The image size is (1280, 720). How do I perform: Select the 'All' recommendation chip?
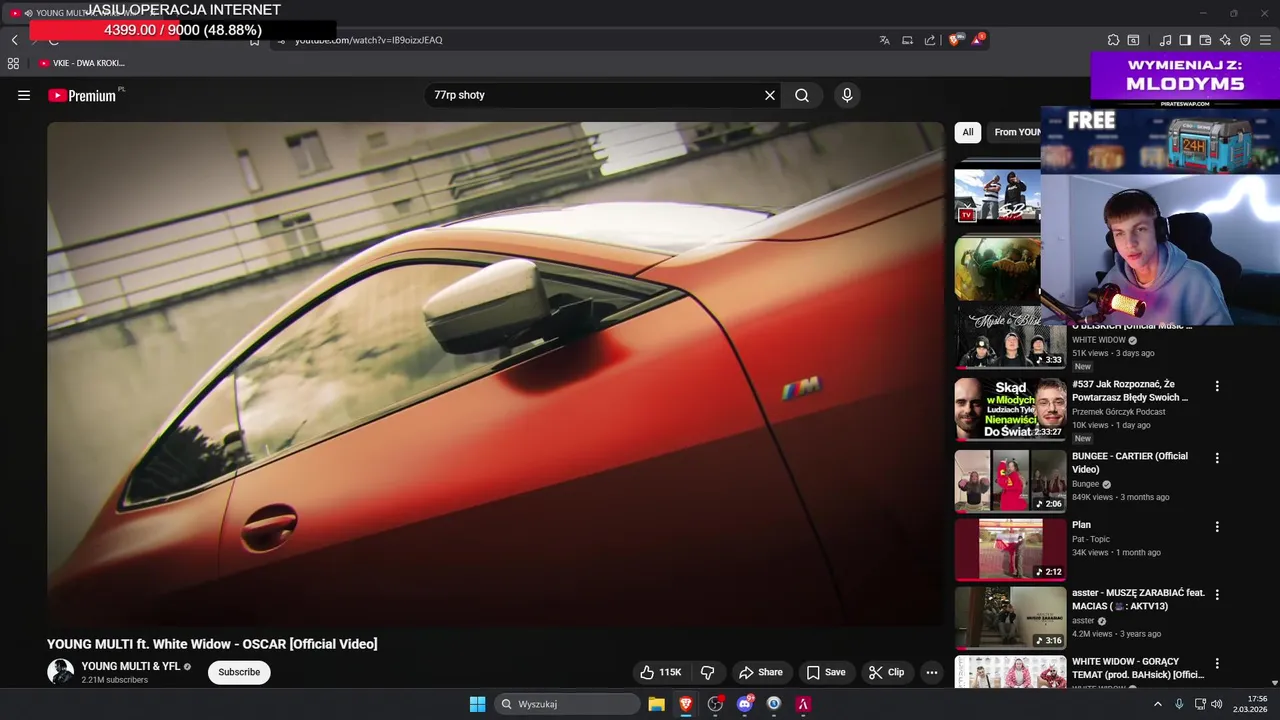pos(968,132)
